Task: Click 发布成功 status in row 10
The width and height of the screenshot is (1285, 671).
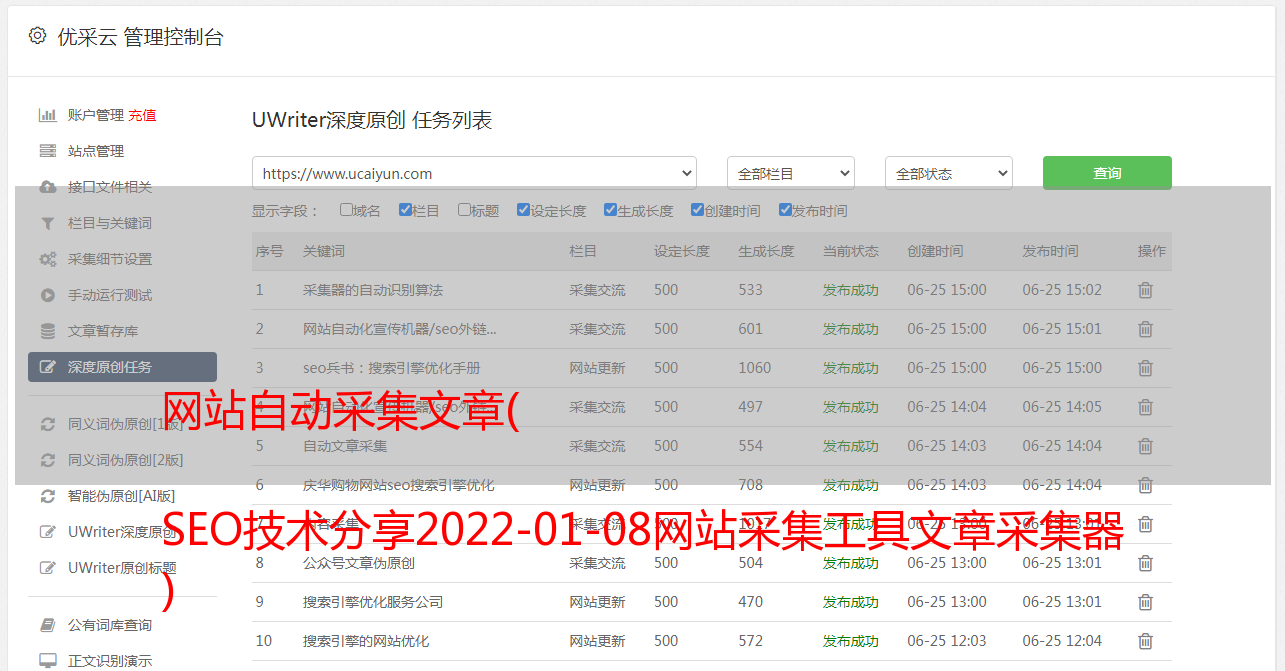Action: tap(851, 641)
